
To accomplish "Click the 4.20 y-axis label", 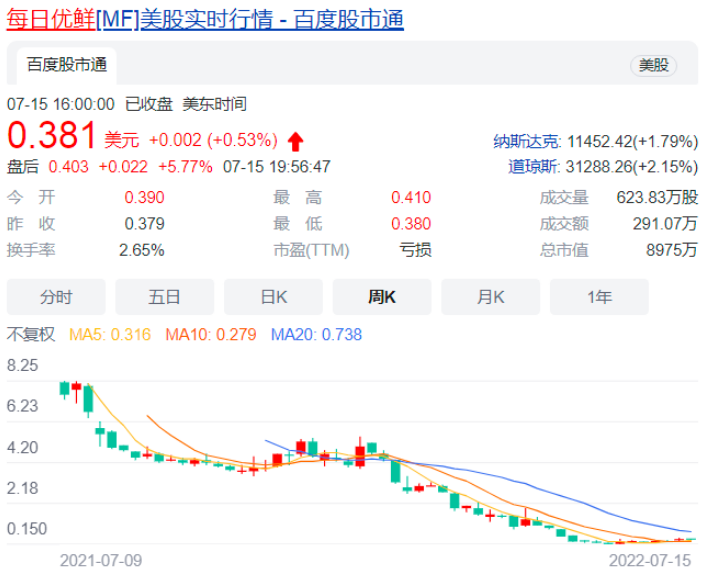I will coord(23,448).
